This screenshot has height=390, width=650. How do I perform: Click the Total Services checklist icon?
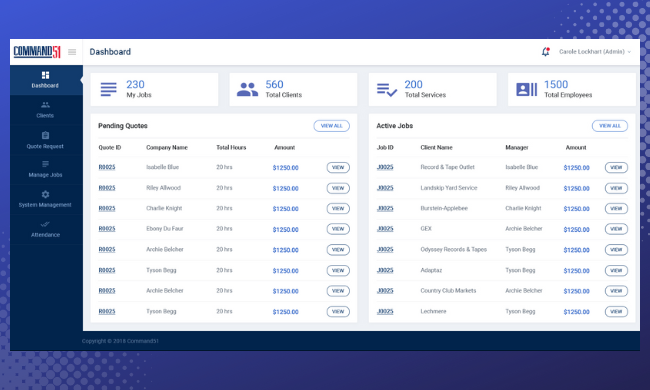(387, 90)
